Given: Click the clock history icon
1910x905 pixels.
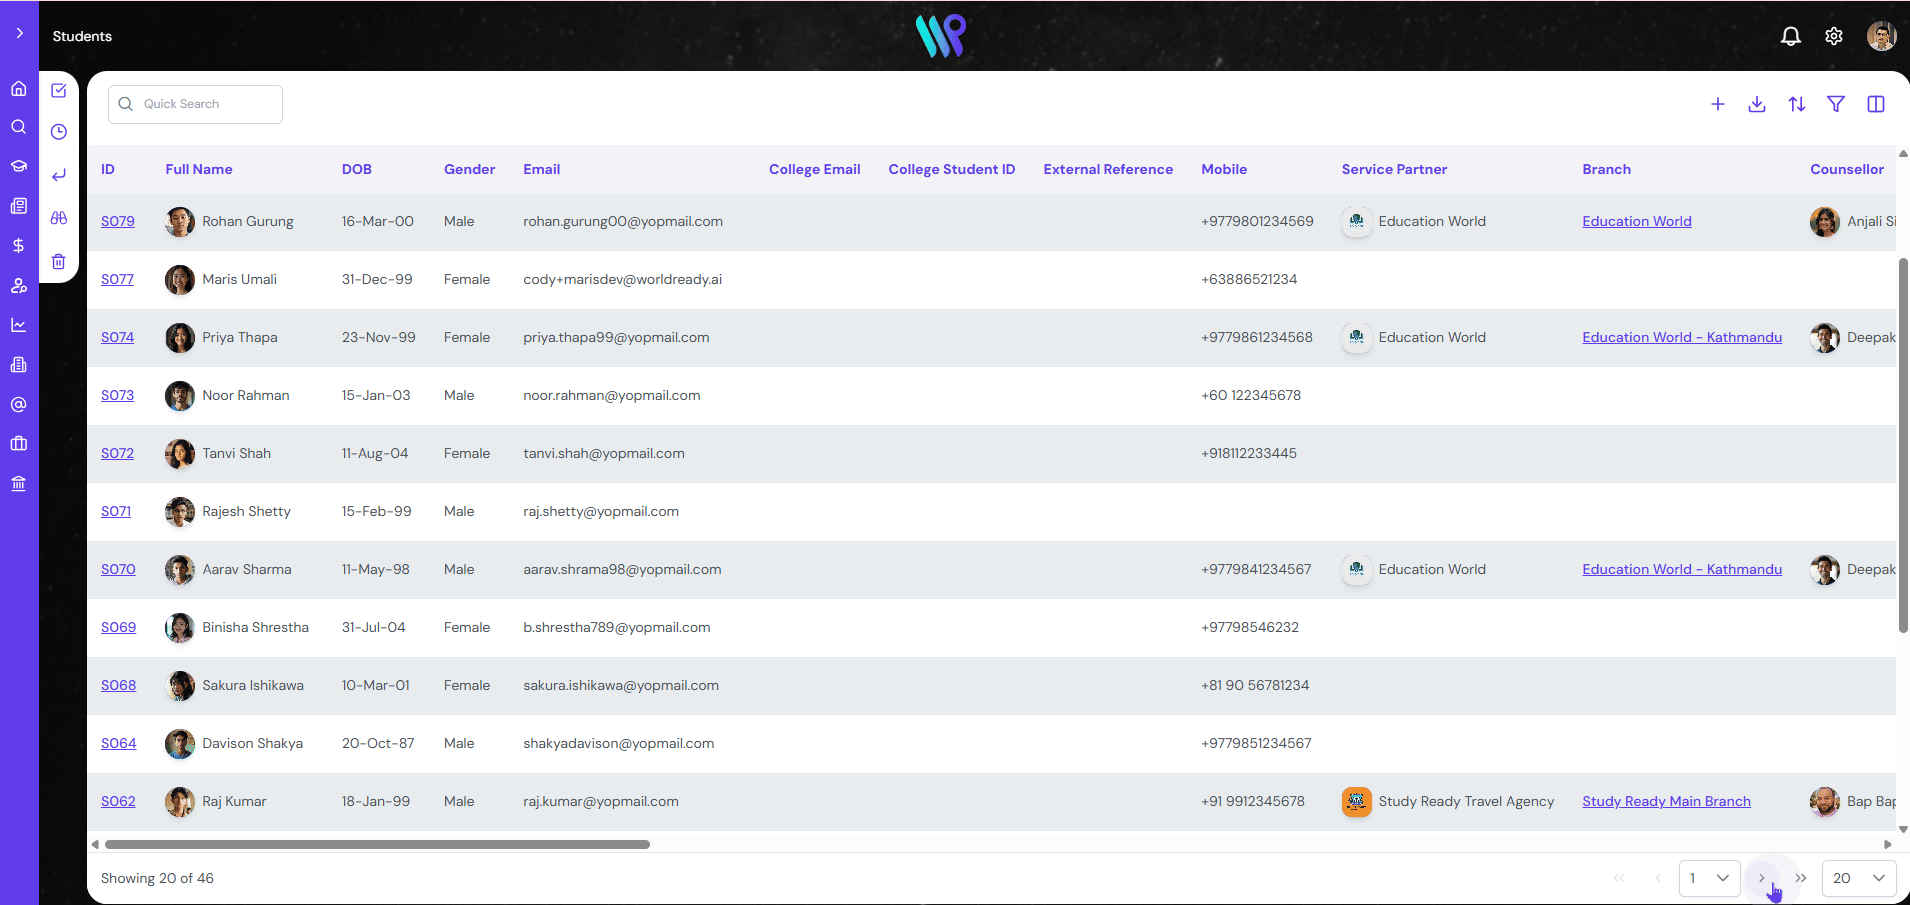Looking at the screenshot, I should (x=59, y=132).
